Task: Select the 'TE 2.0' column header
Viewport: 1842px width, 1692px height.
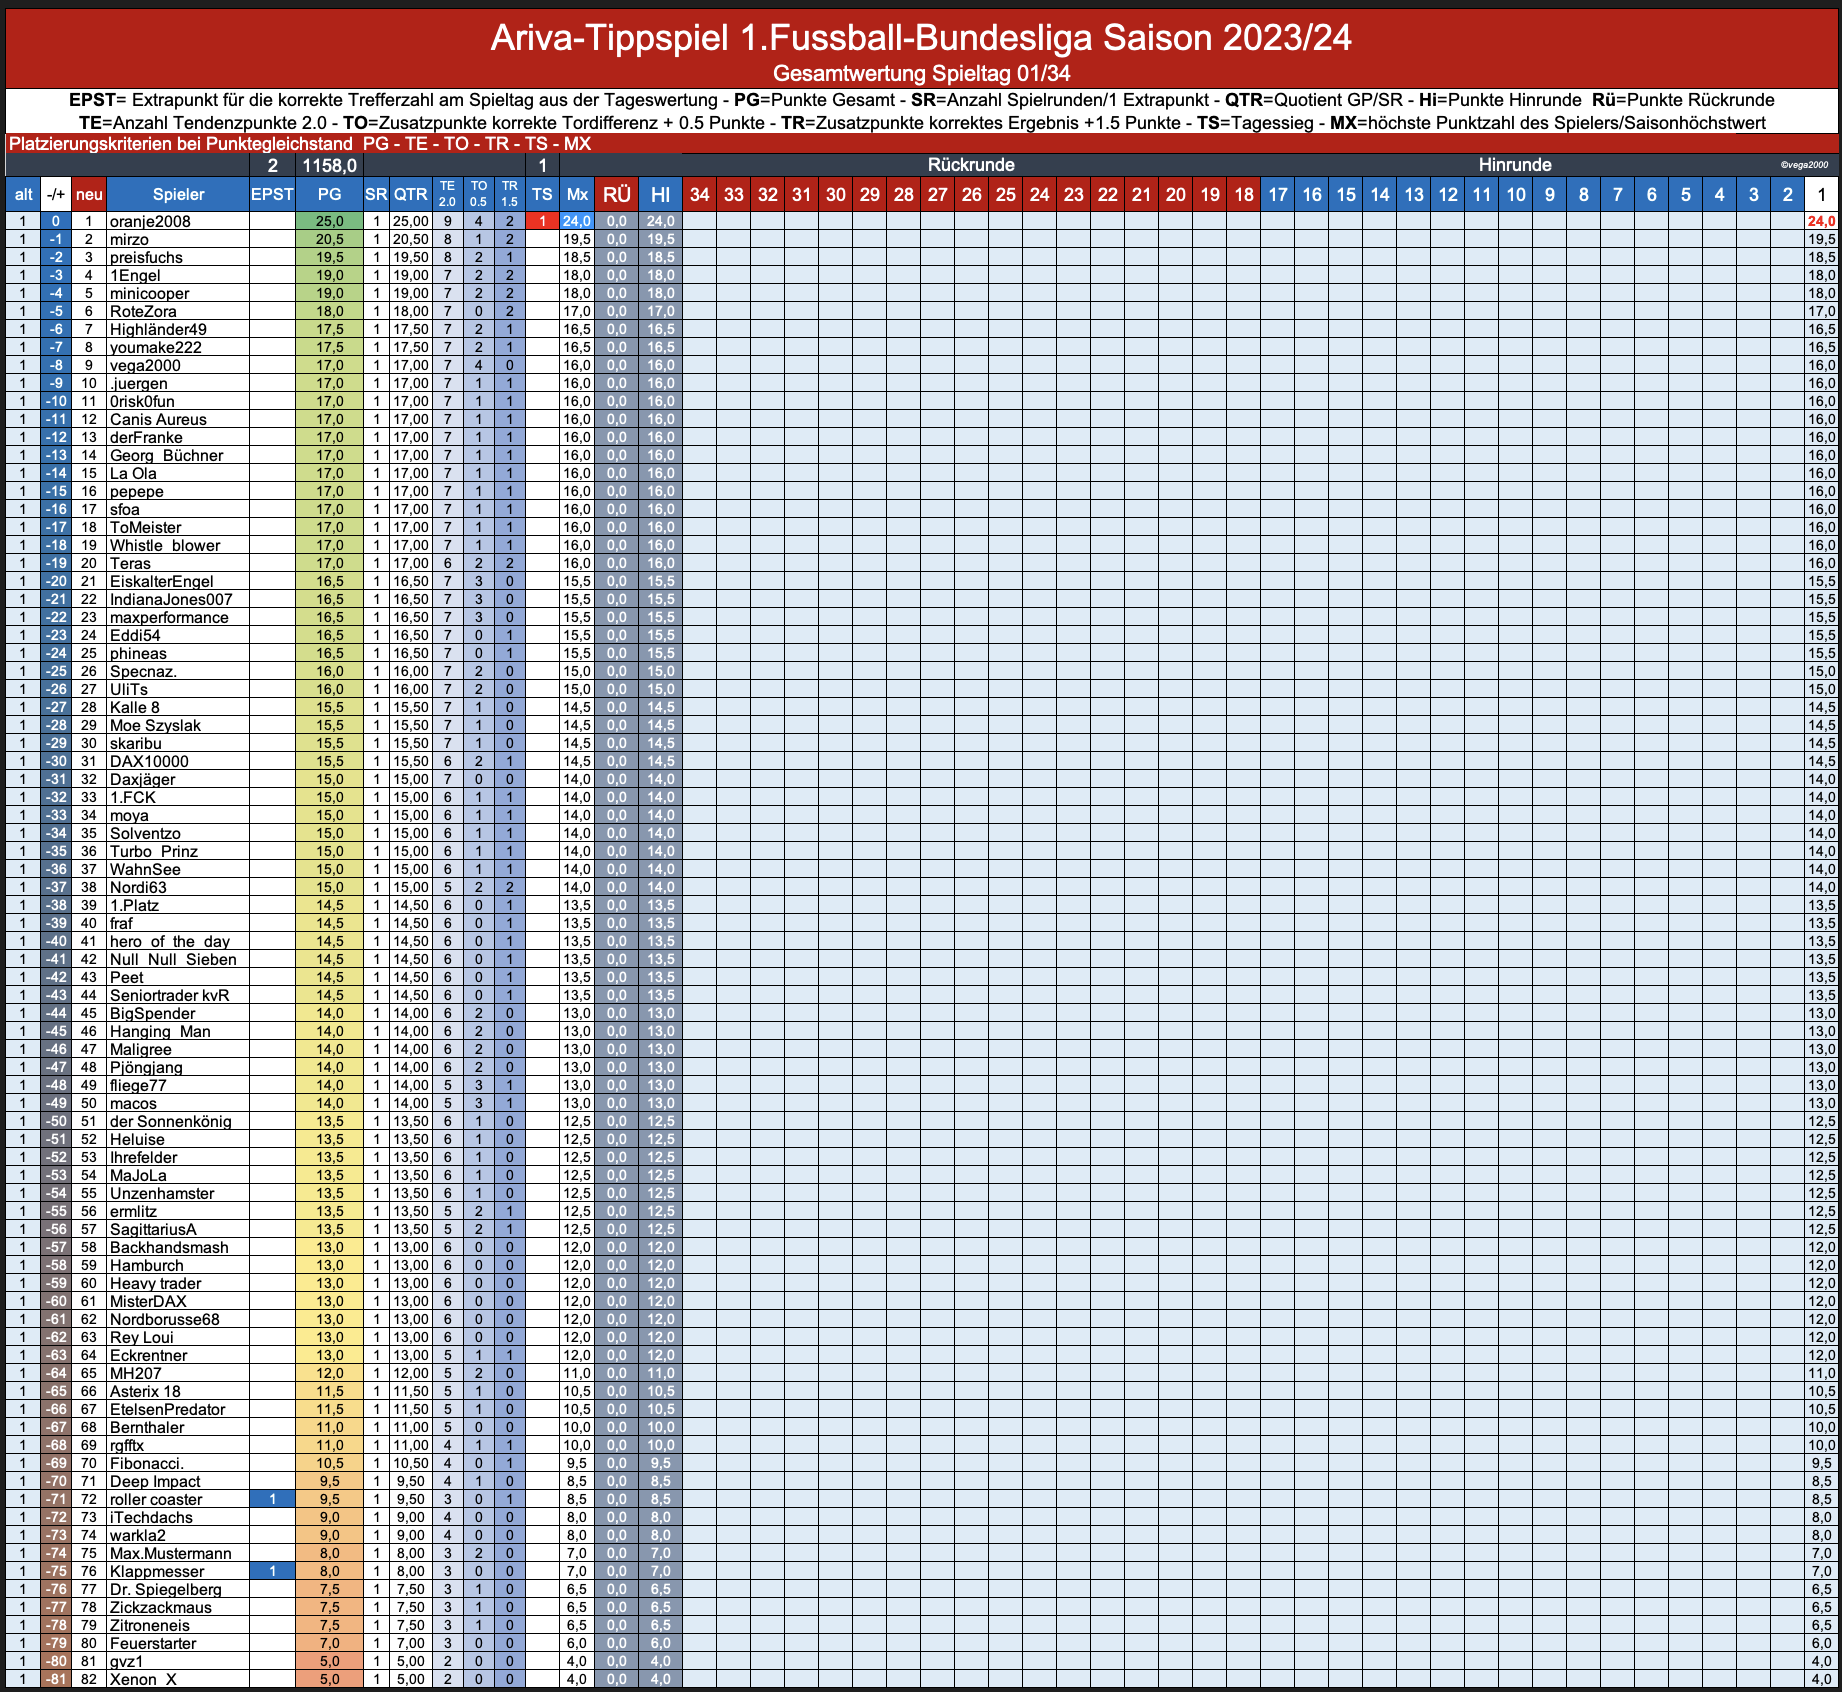Action: pyautogui.click(x=447, y=194)
